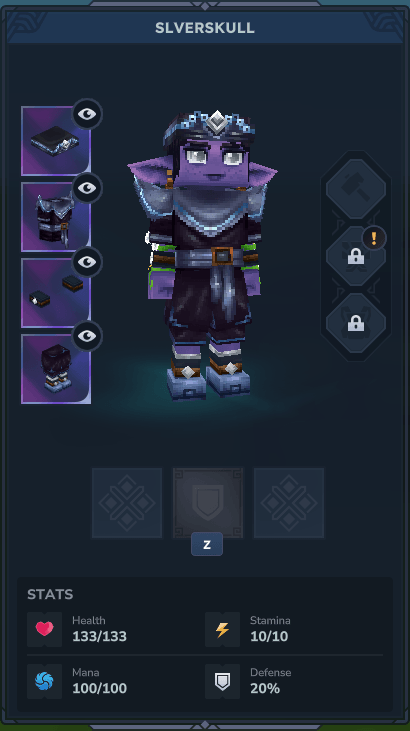Click the Health heart icon

click(x=44, y=629)
